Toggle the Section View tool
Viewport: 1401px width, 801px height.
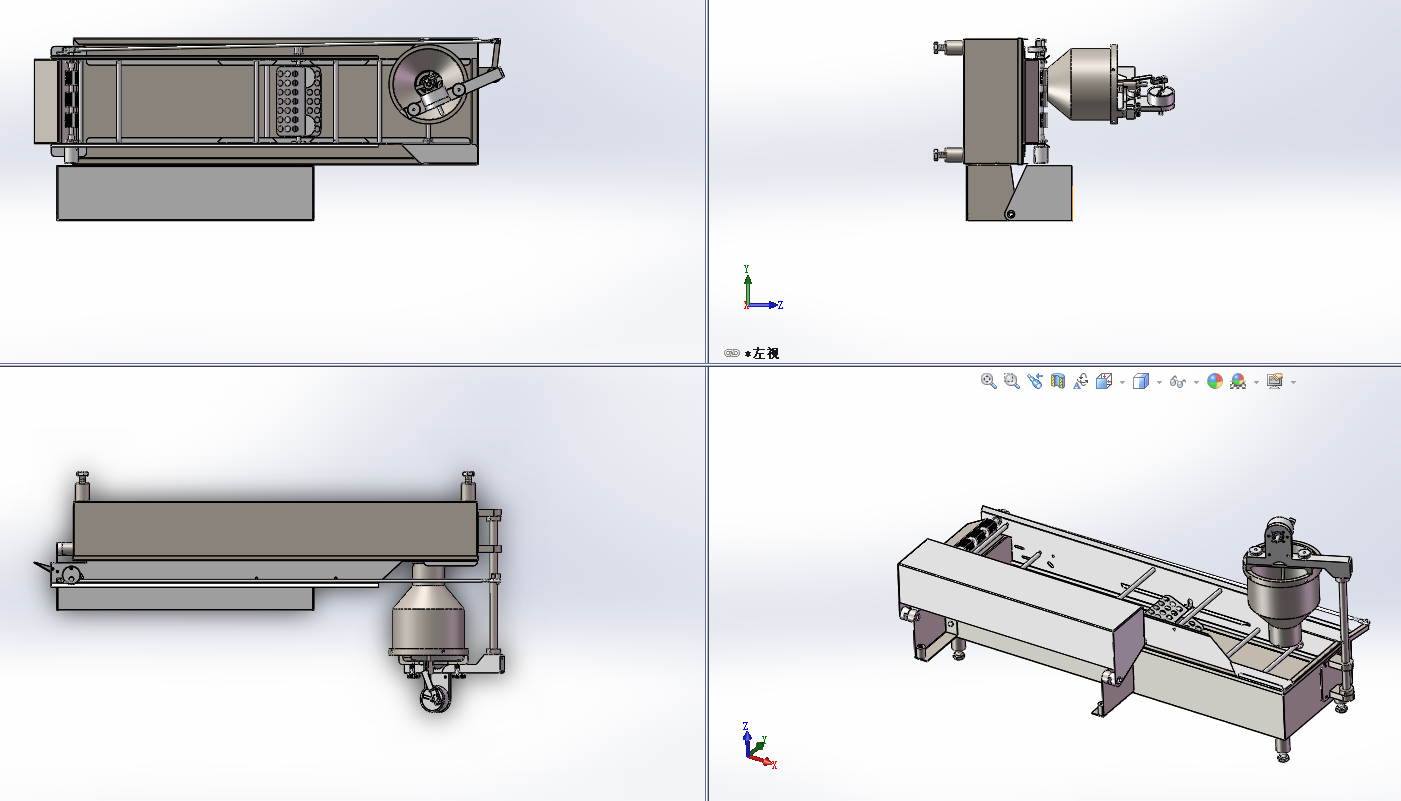coord(1057,381)
